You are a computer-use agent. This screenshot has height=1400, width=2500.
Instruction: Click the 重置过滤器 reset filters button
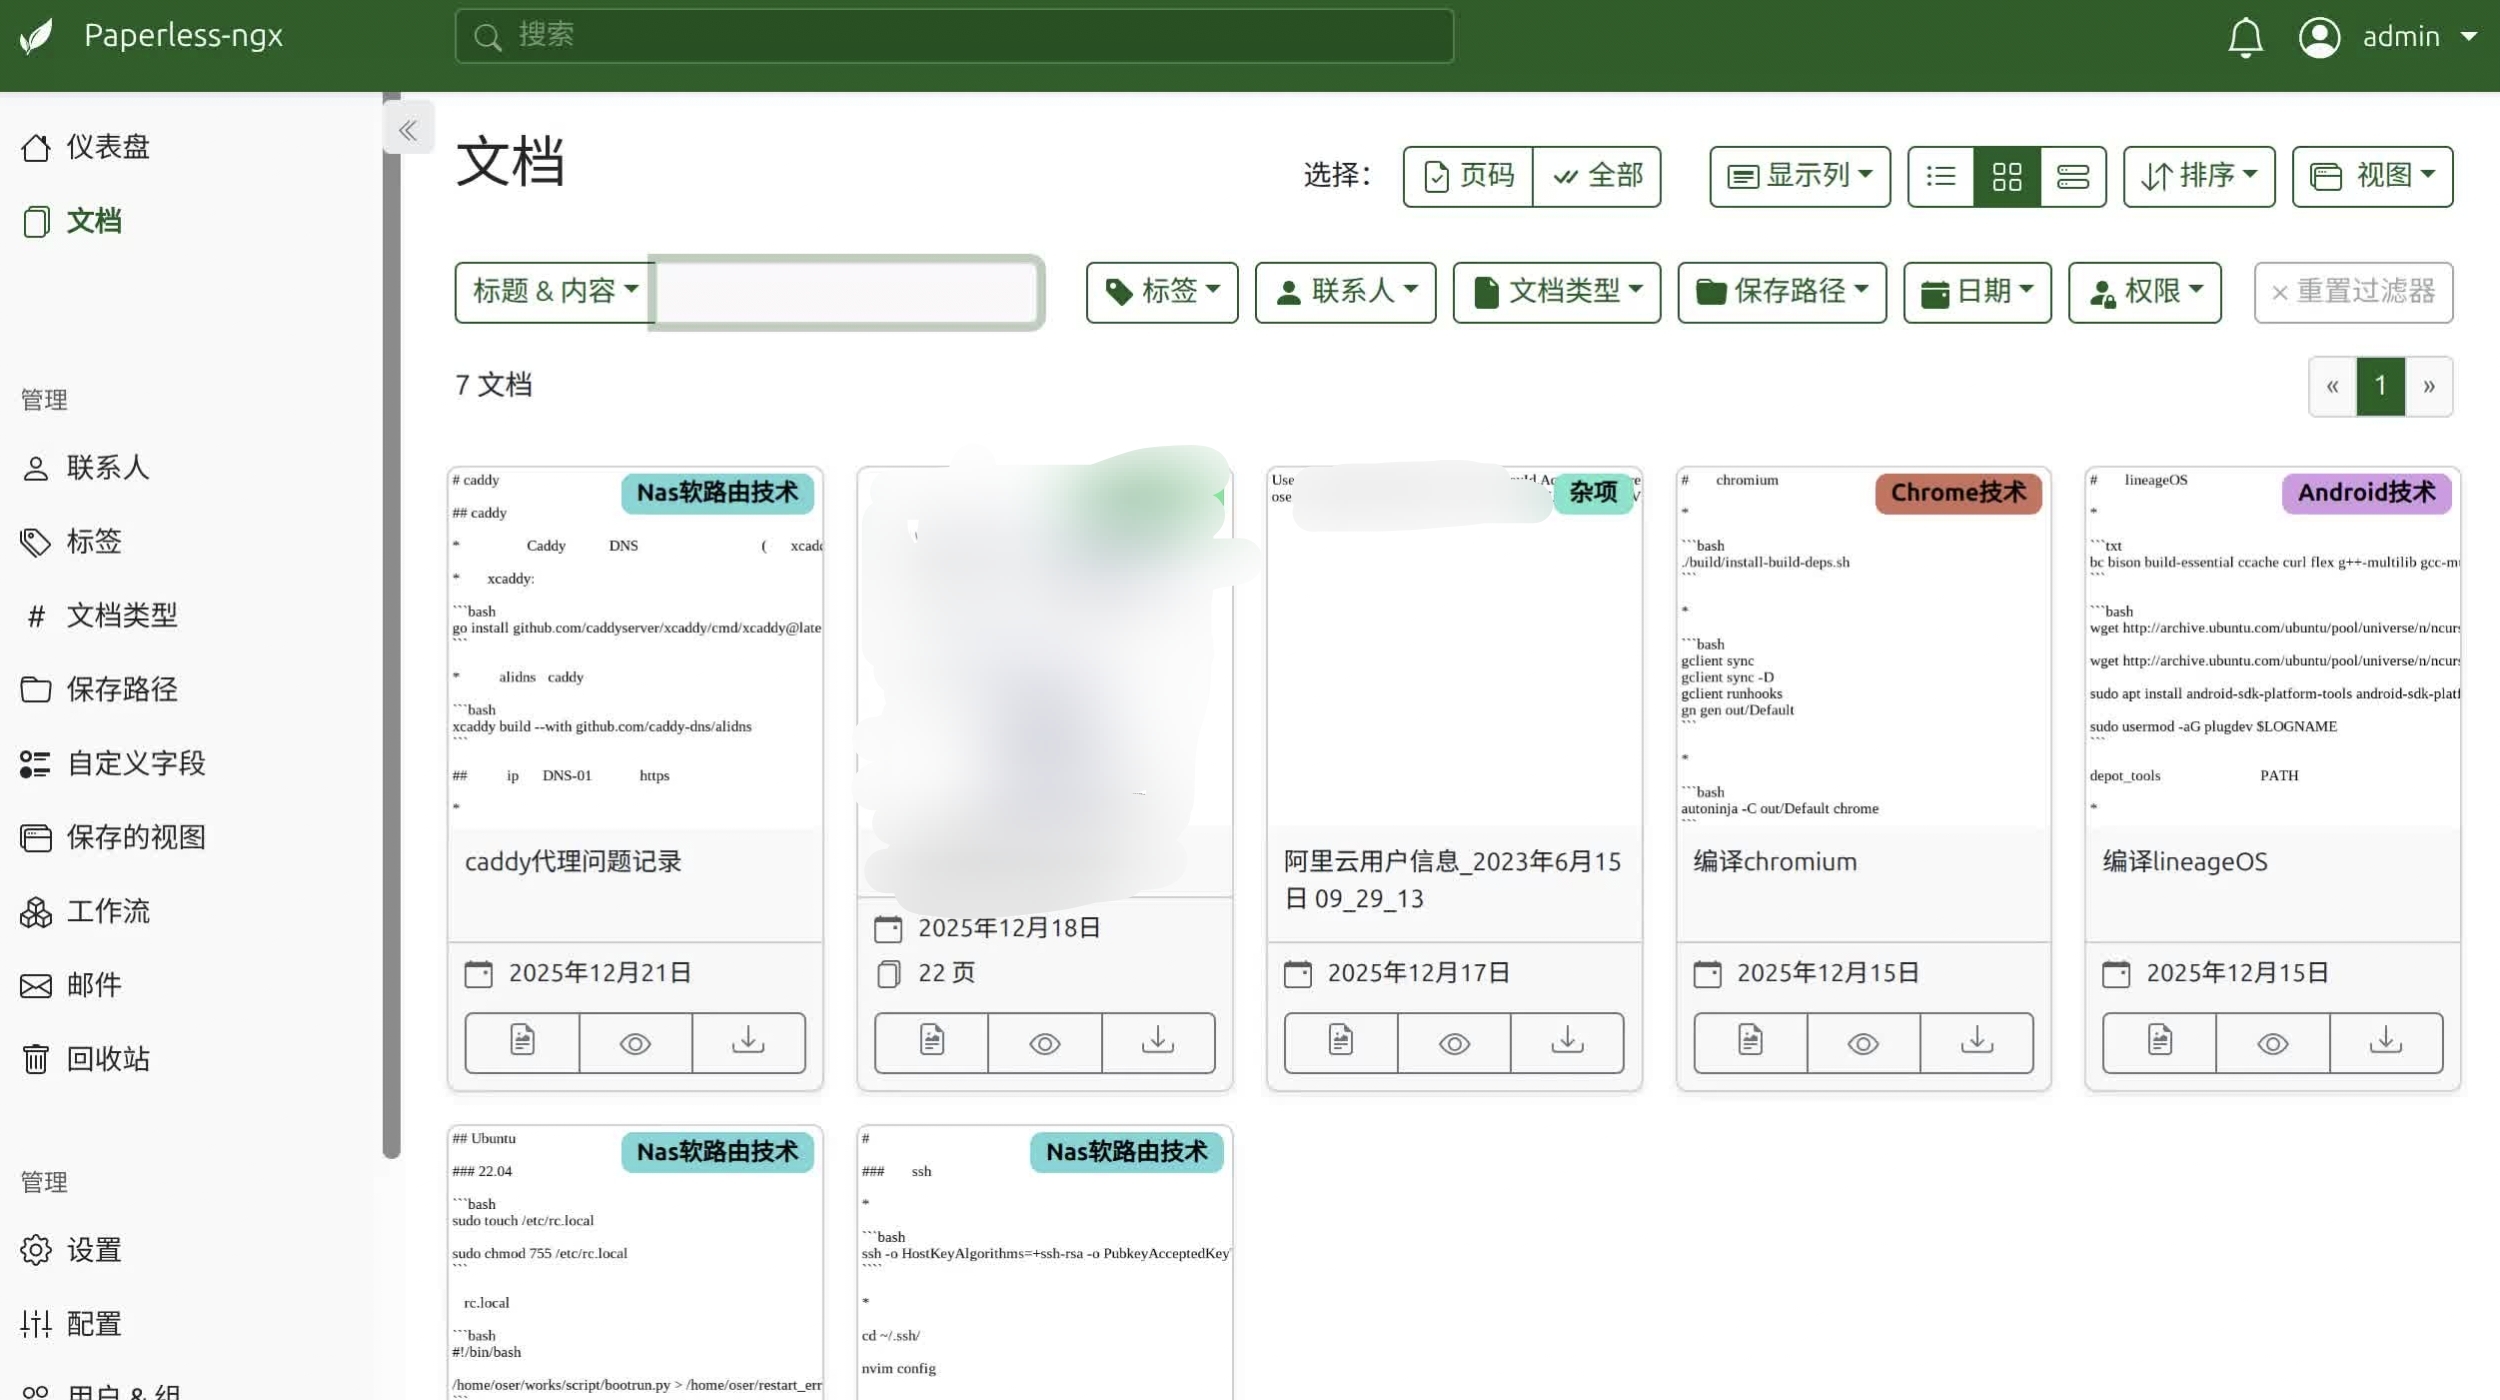coord(2352,292)
